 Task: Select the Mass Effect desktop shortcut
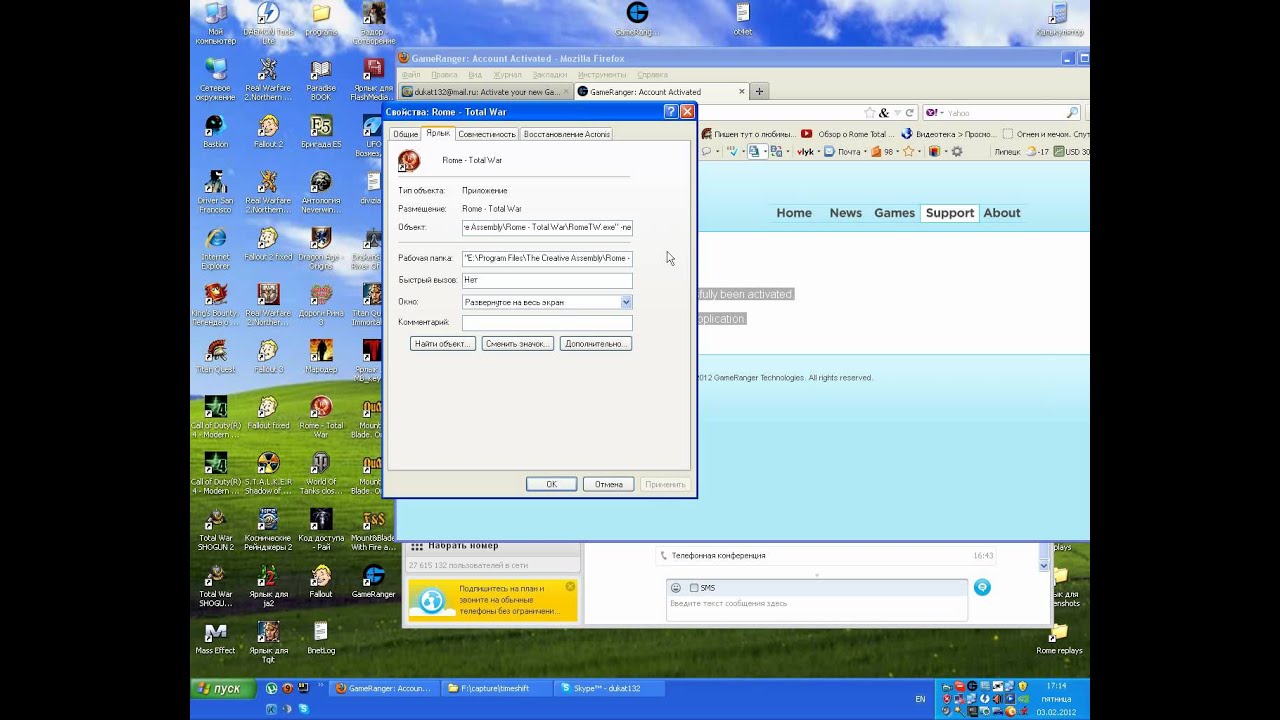[x=215, y=637]
